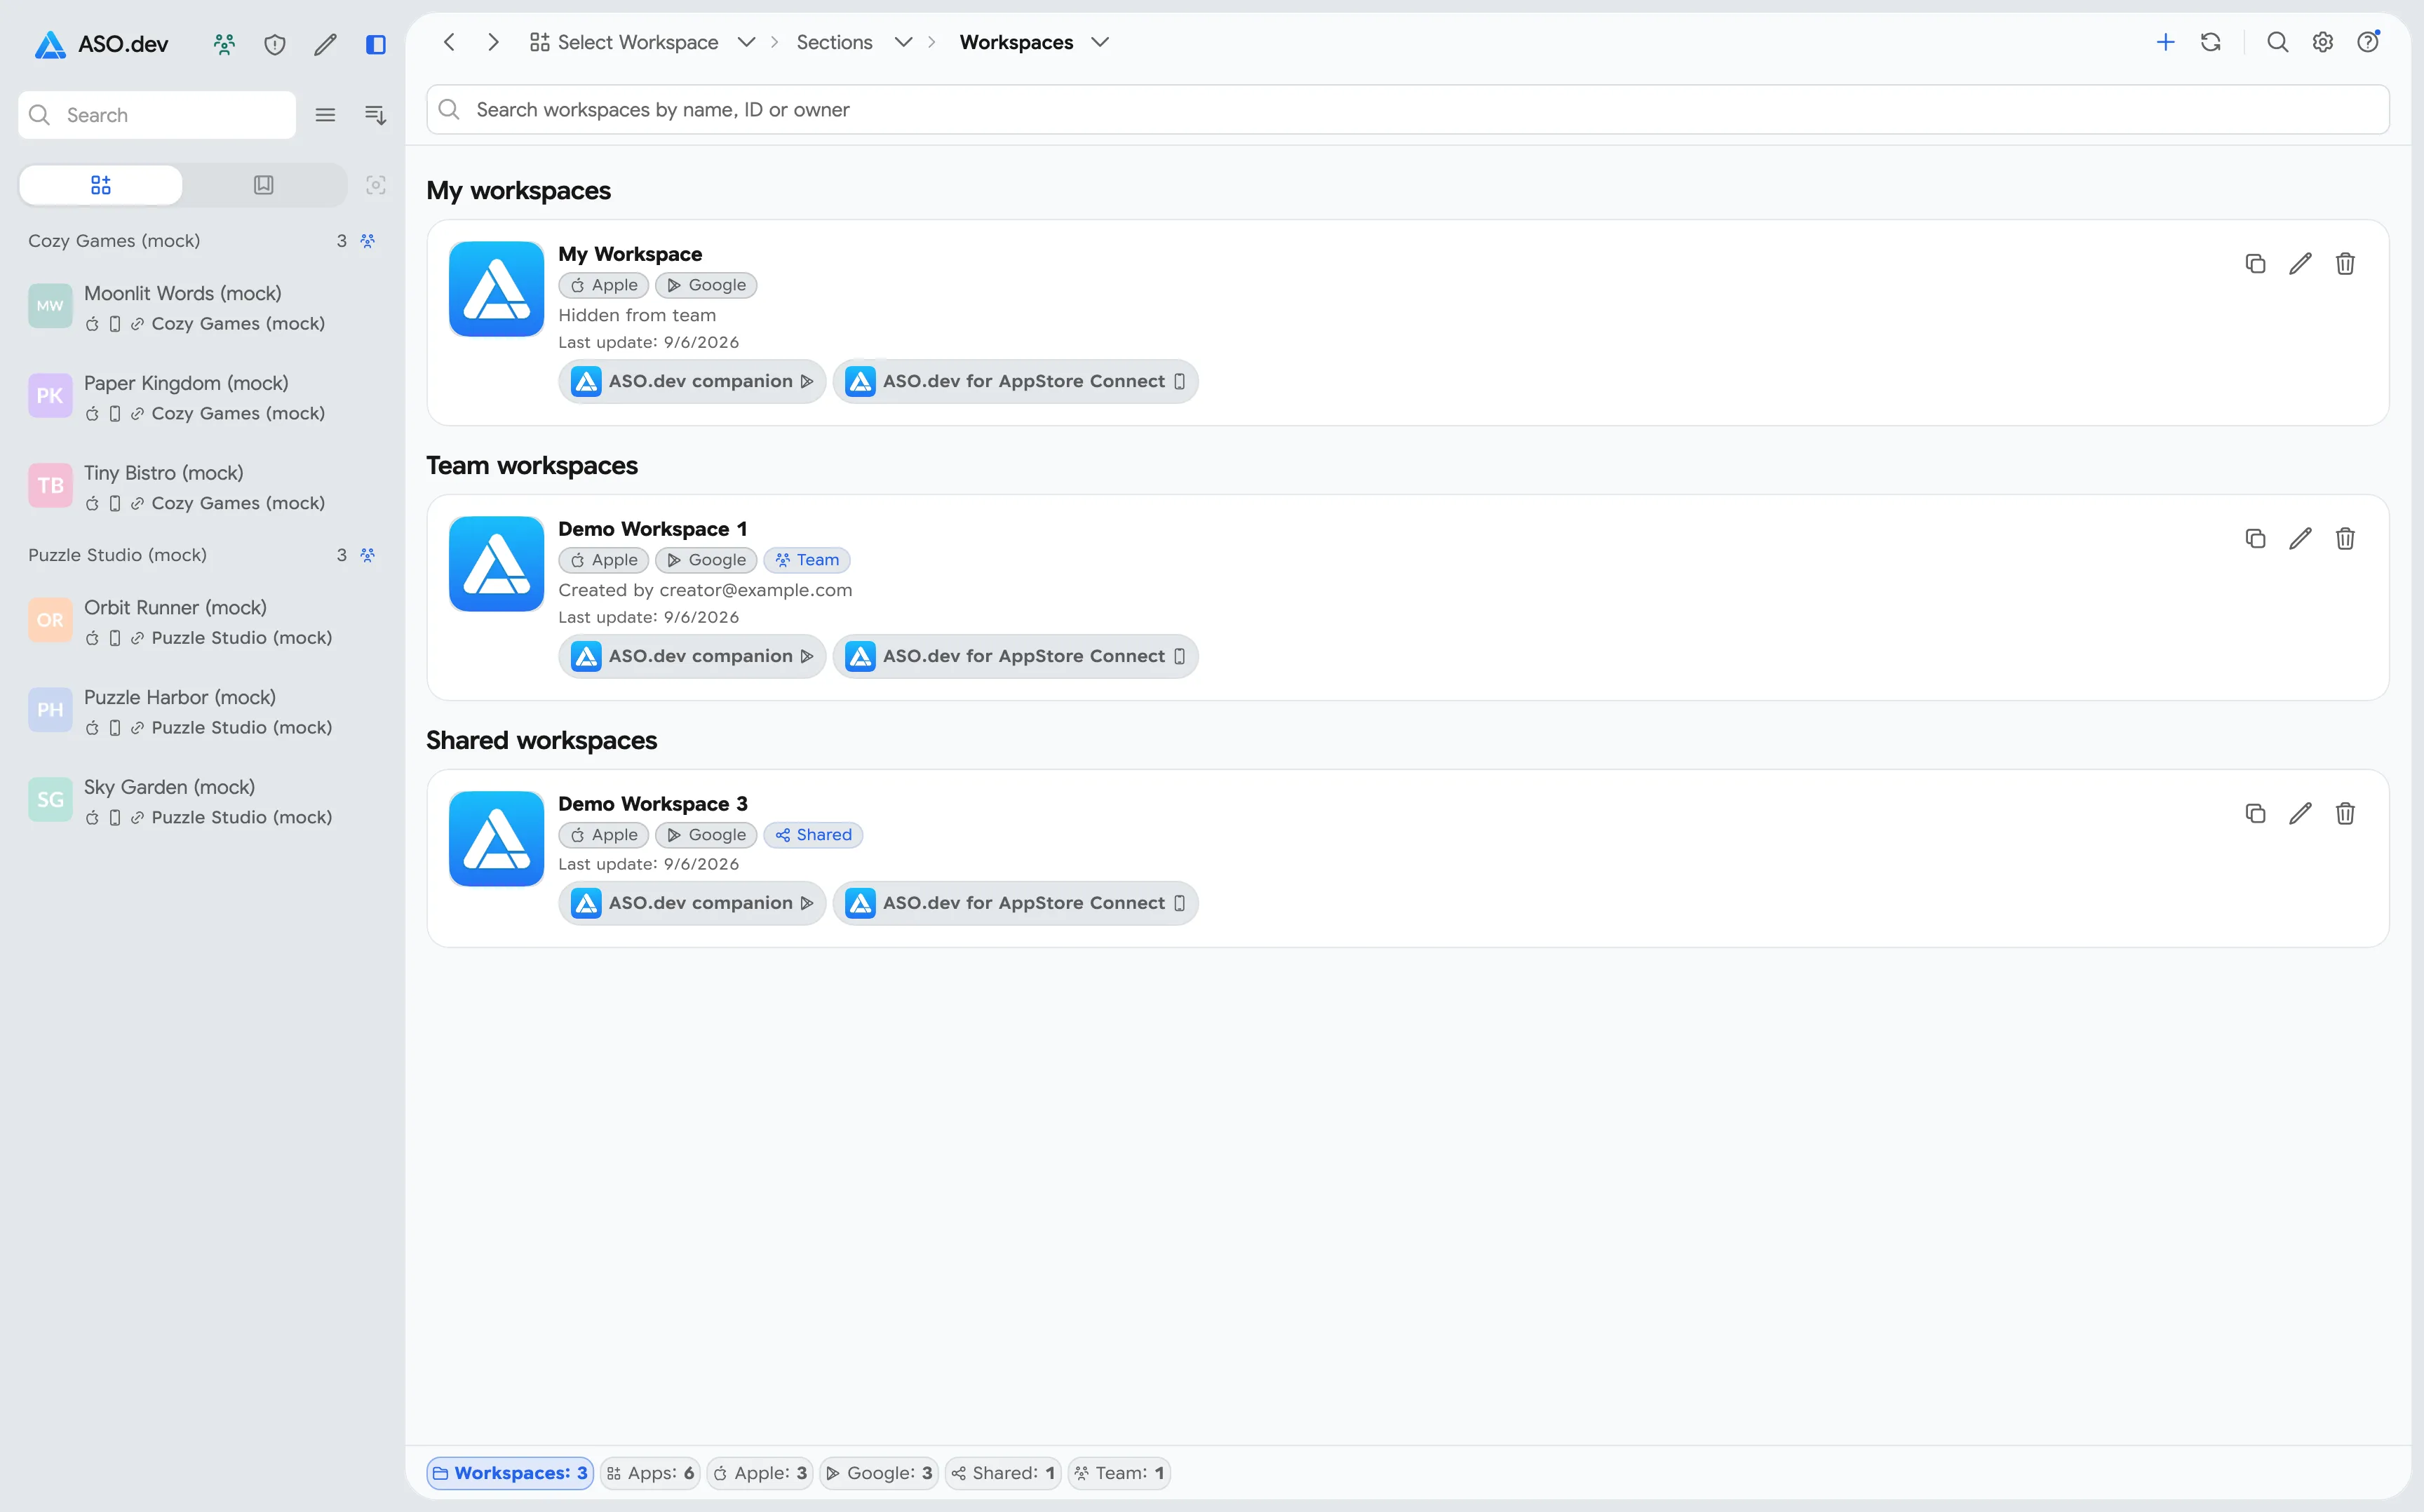Click the pencil icon in sidebar header
2424x1512 pixels.
click(x=325, y=44)
